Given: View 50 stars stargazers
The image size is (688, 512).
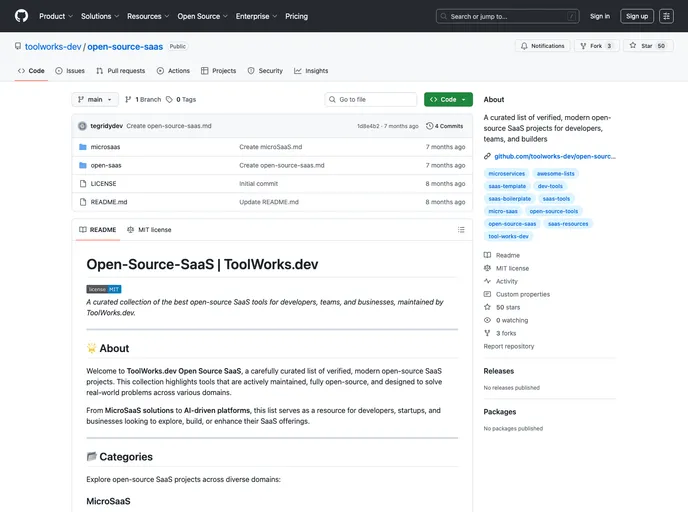Looking at the screenshot, I should (502, 308).
